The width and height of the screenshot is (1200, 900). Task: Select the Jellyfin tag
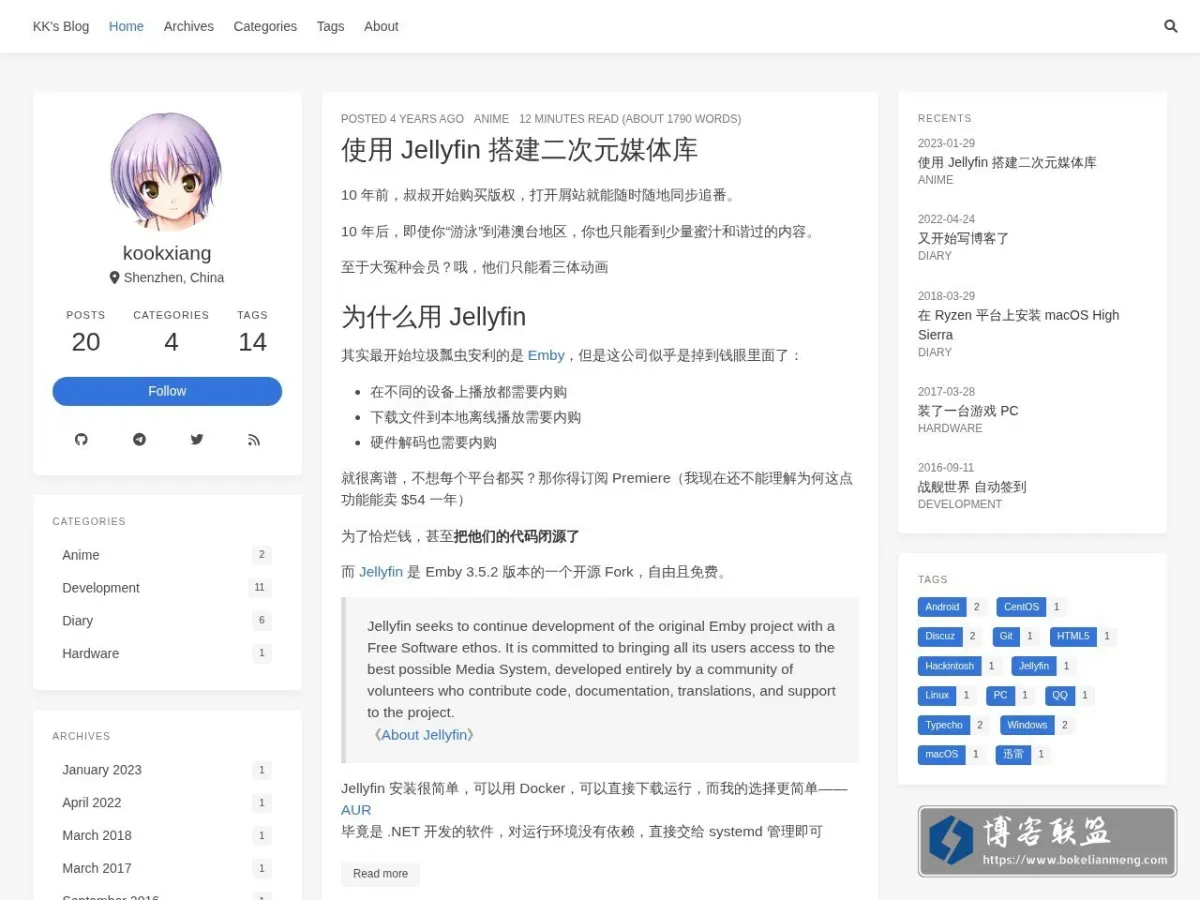pos(1034,666)
